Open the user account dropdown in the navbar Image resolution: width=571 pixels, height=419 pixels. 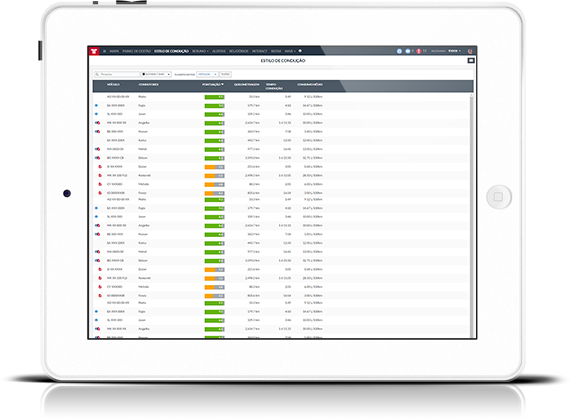(454, 51)
